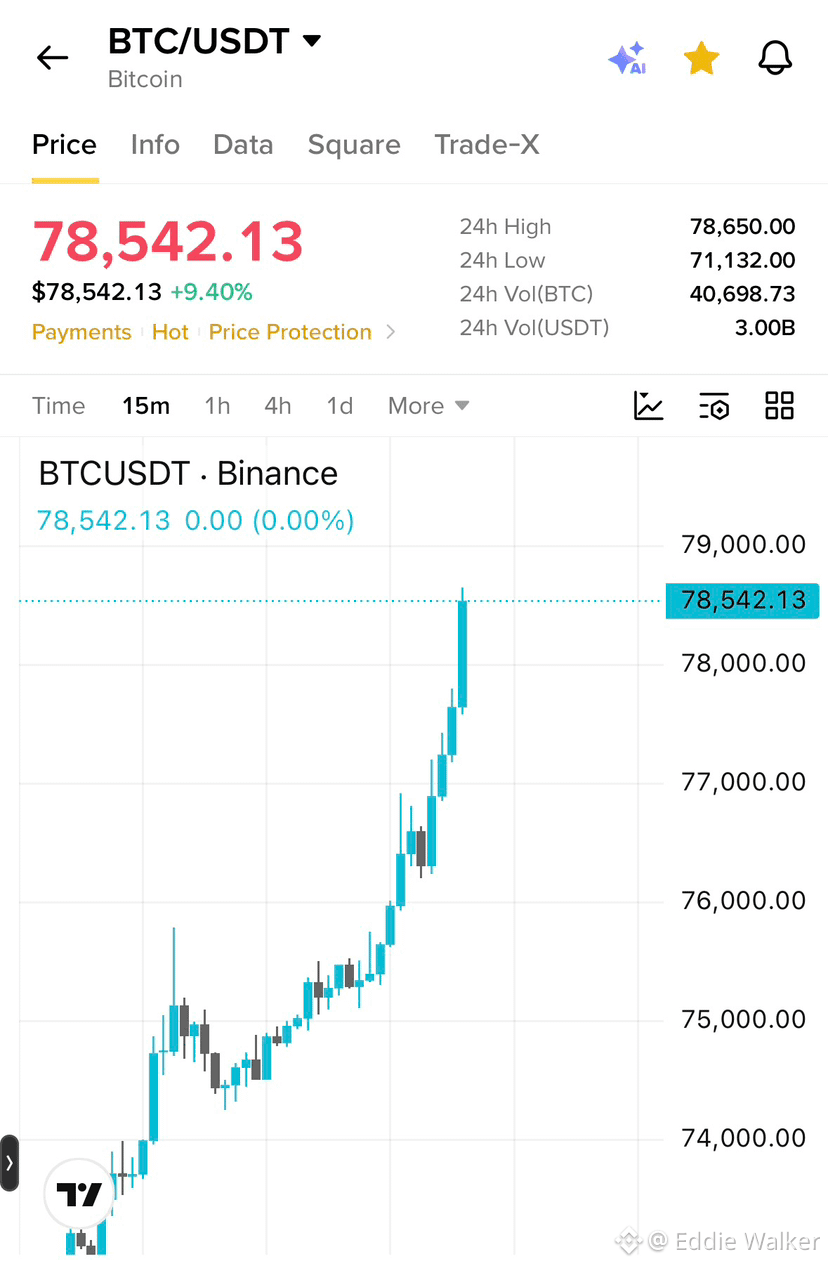
Task: Click the 24h High value 78,650.00
Action: [743, 227]
